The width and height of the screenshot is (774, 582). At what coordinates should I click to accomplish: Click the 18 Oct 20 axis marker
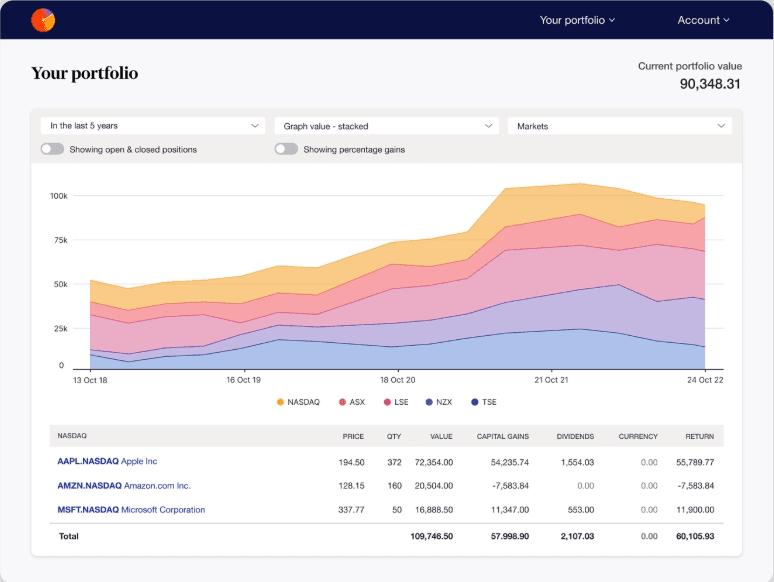pos(397,380)
